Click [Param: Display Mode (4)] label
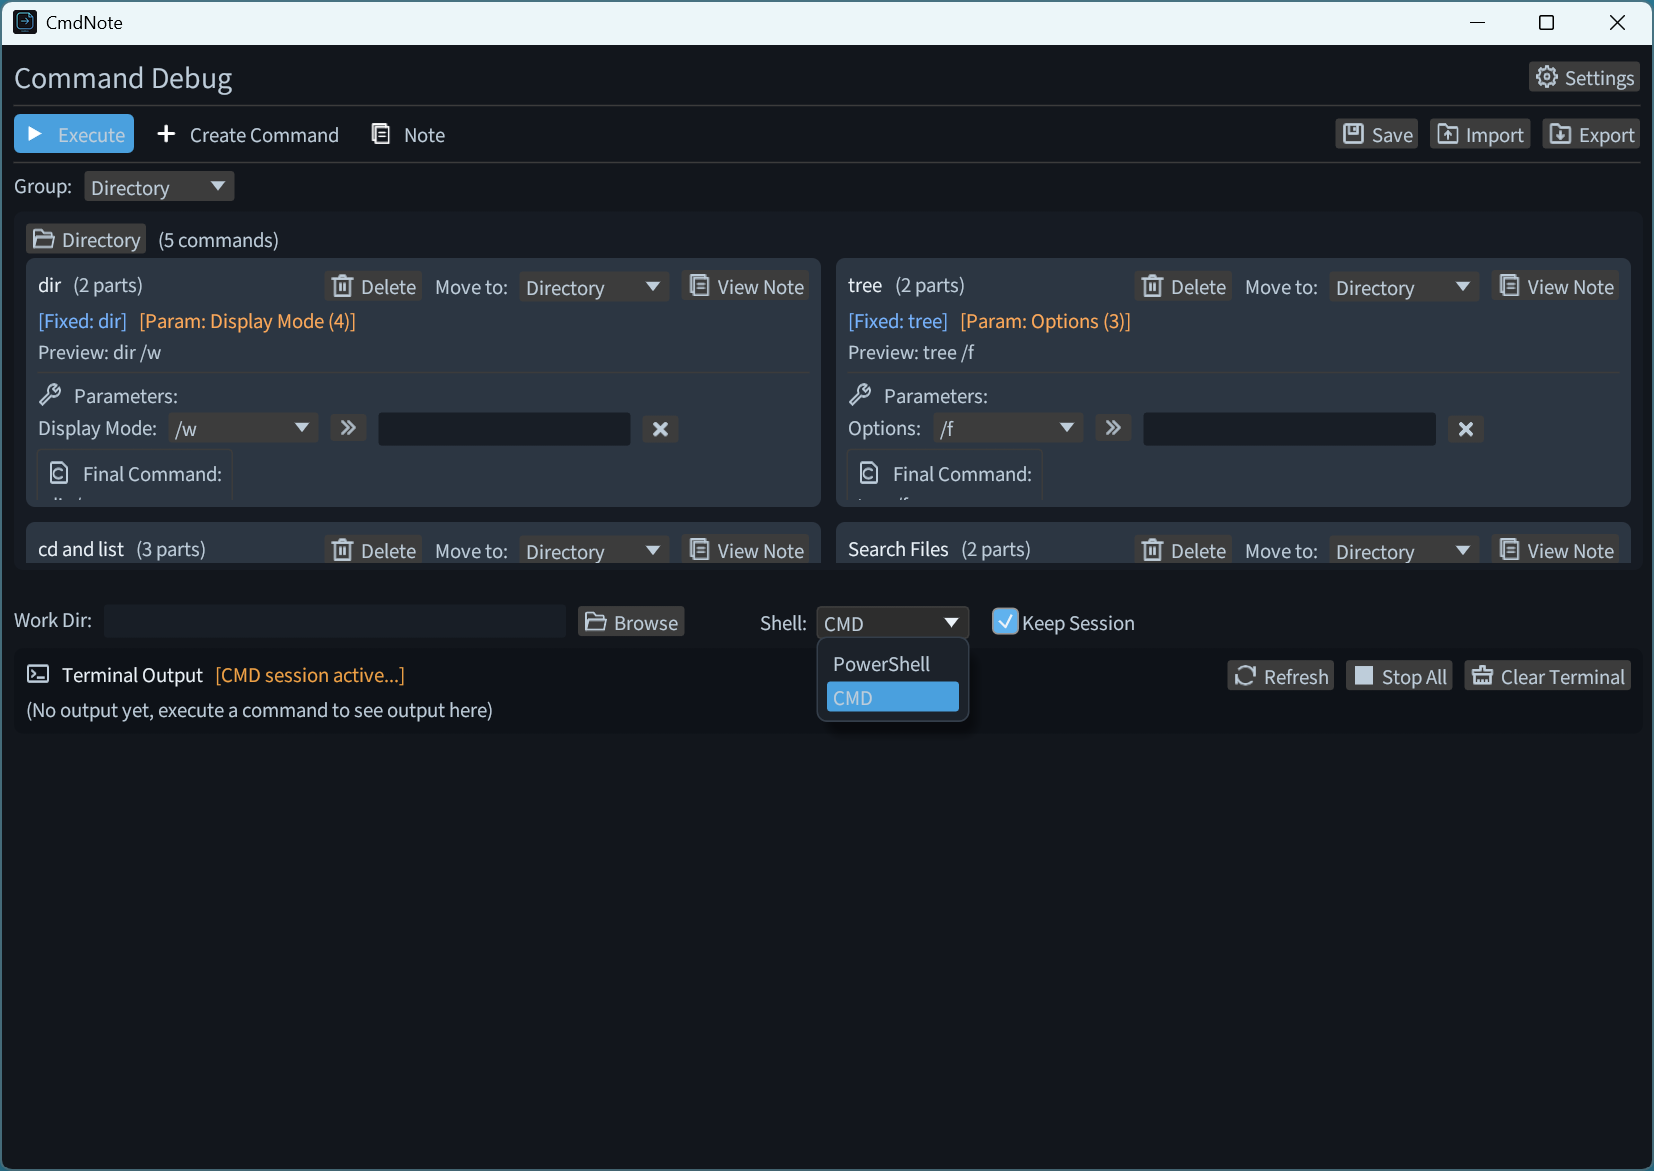The image size is (1654, 1171). coord(248,321)
